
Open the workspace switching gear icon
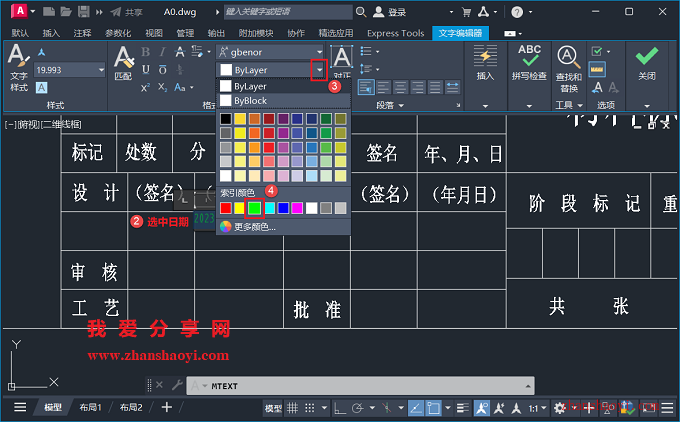point(559,407)
